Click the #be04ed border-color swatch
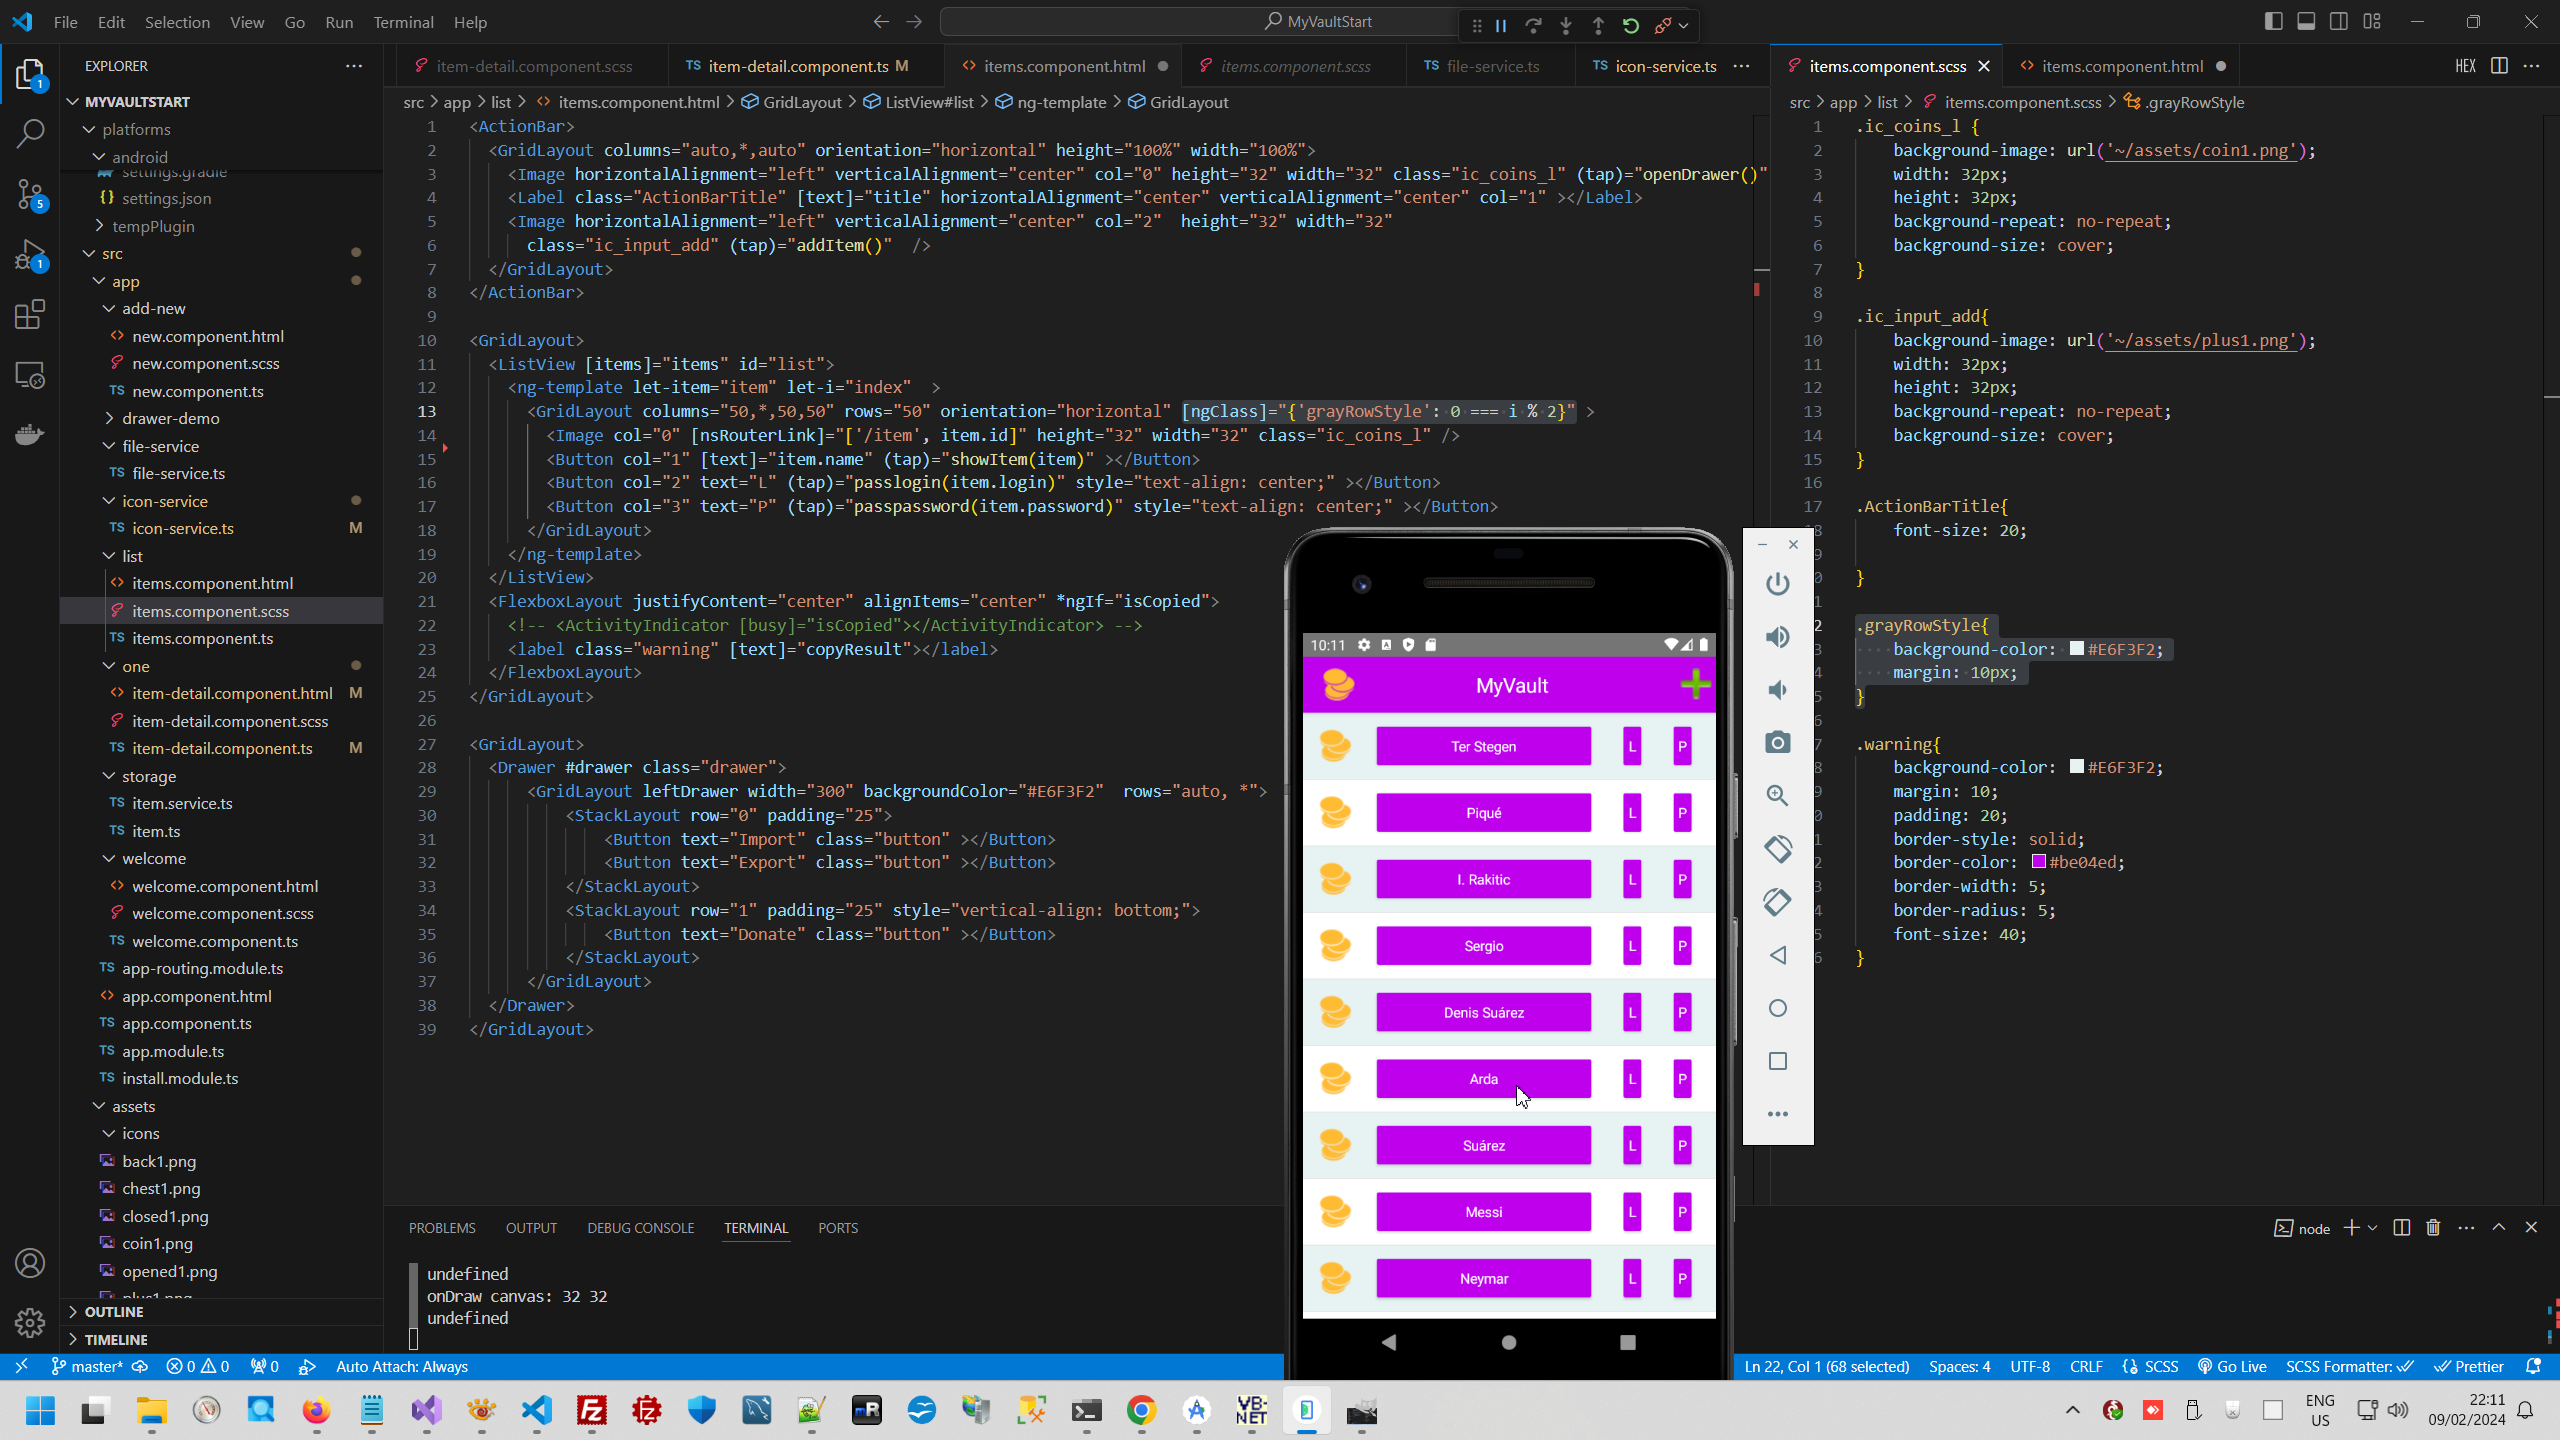This screenshot has height=1440, width=2560. pyautogui.click(x=2041, y=861)
